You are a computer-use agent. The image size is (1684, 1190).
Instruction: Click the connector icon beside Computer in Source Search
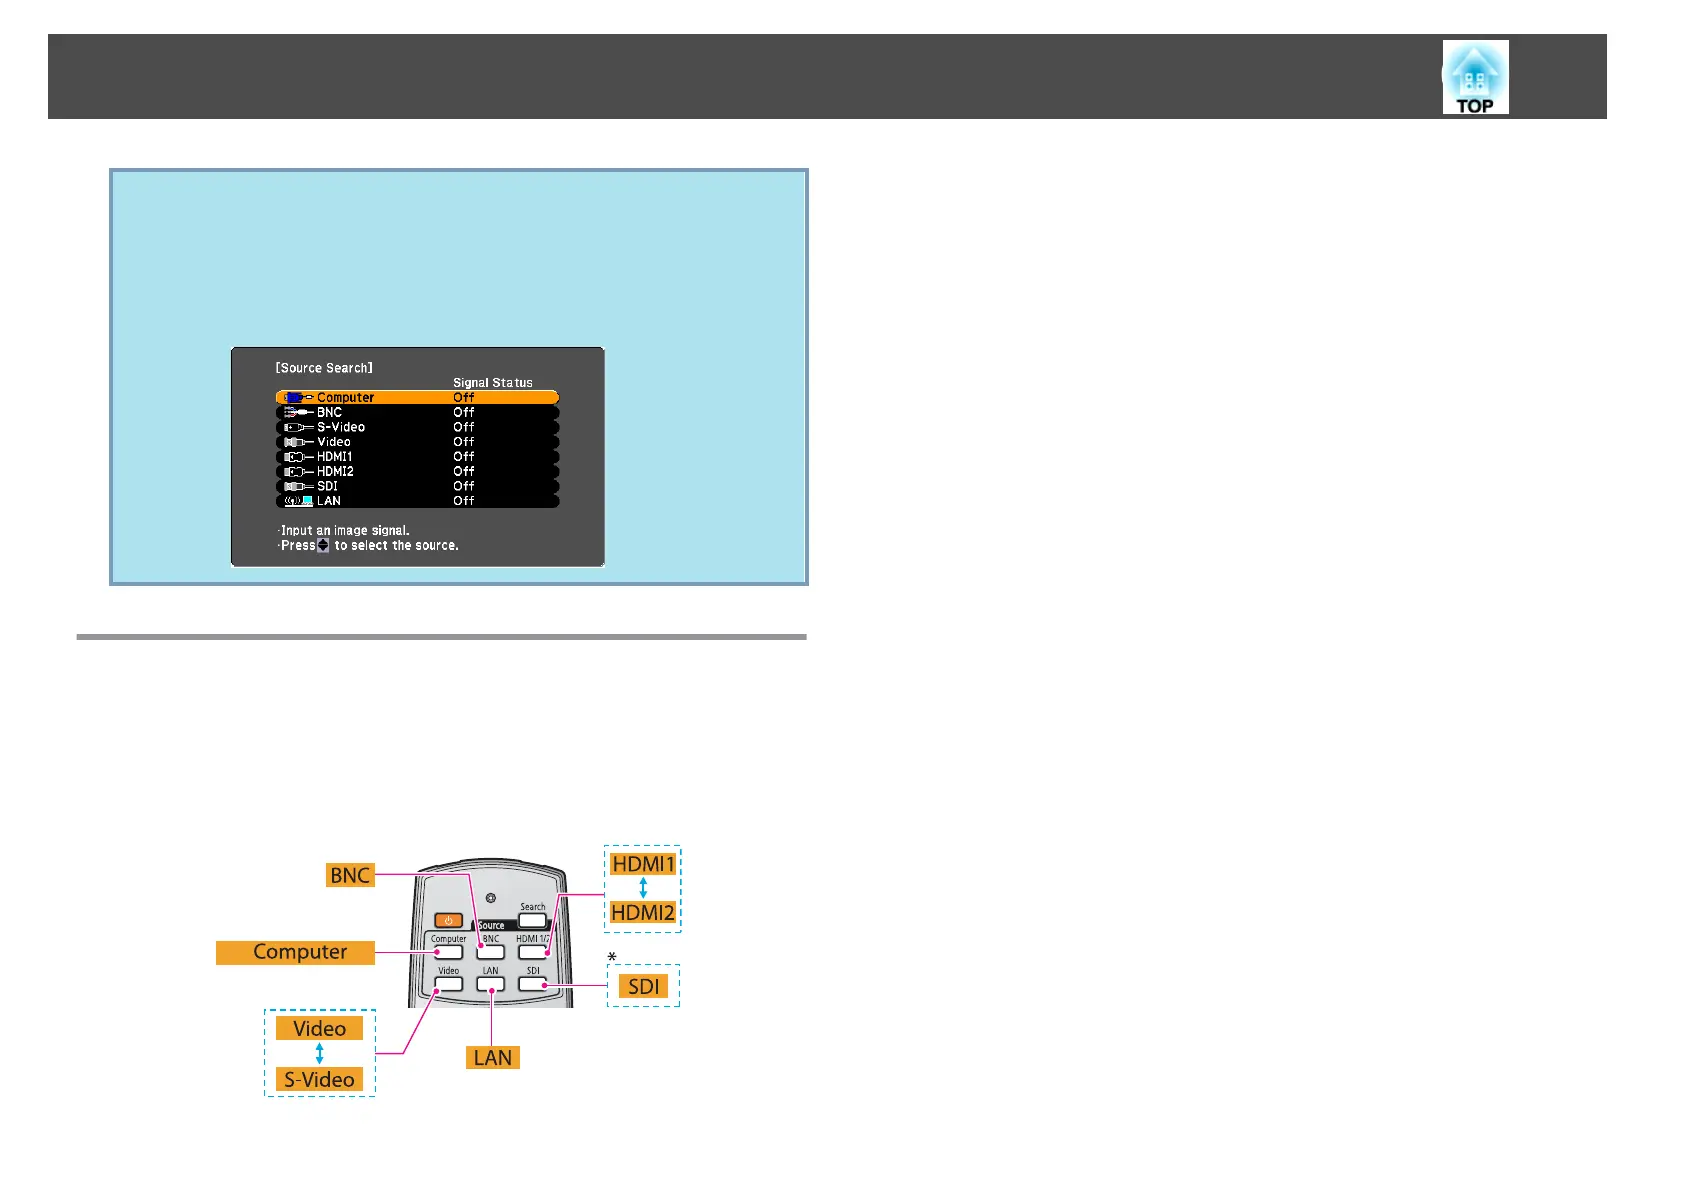(x=298, y=397)
